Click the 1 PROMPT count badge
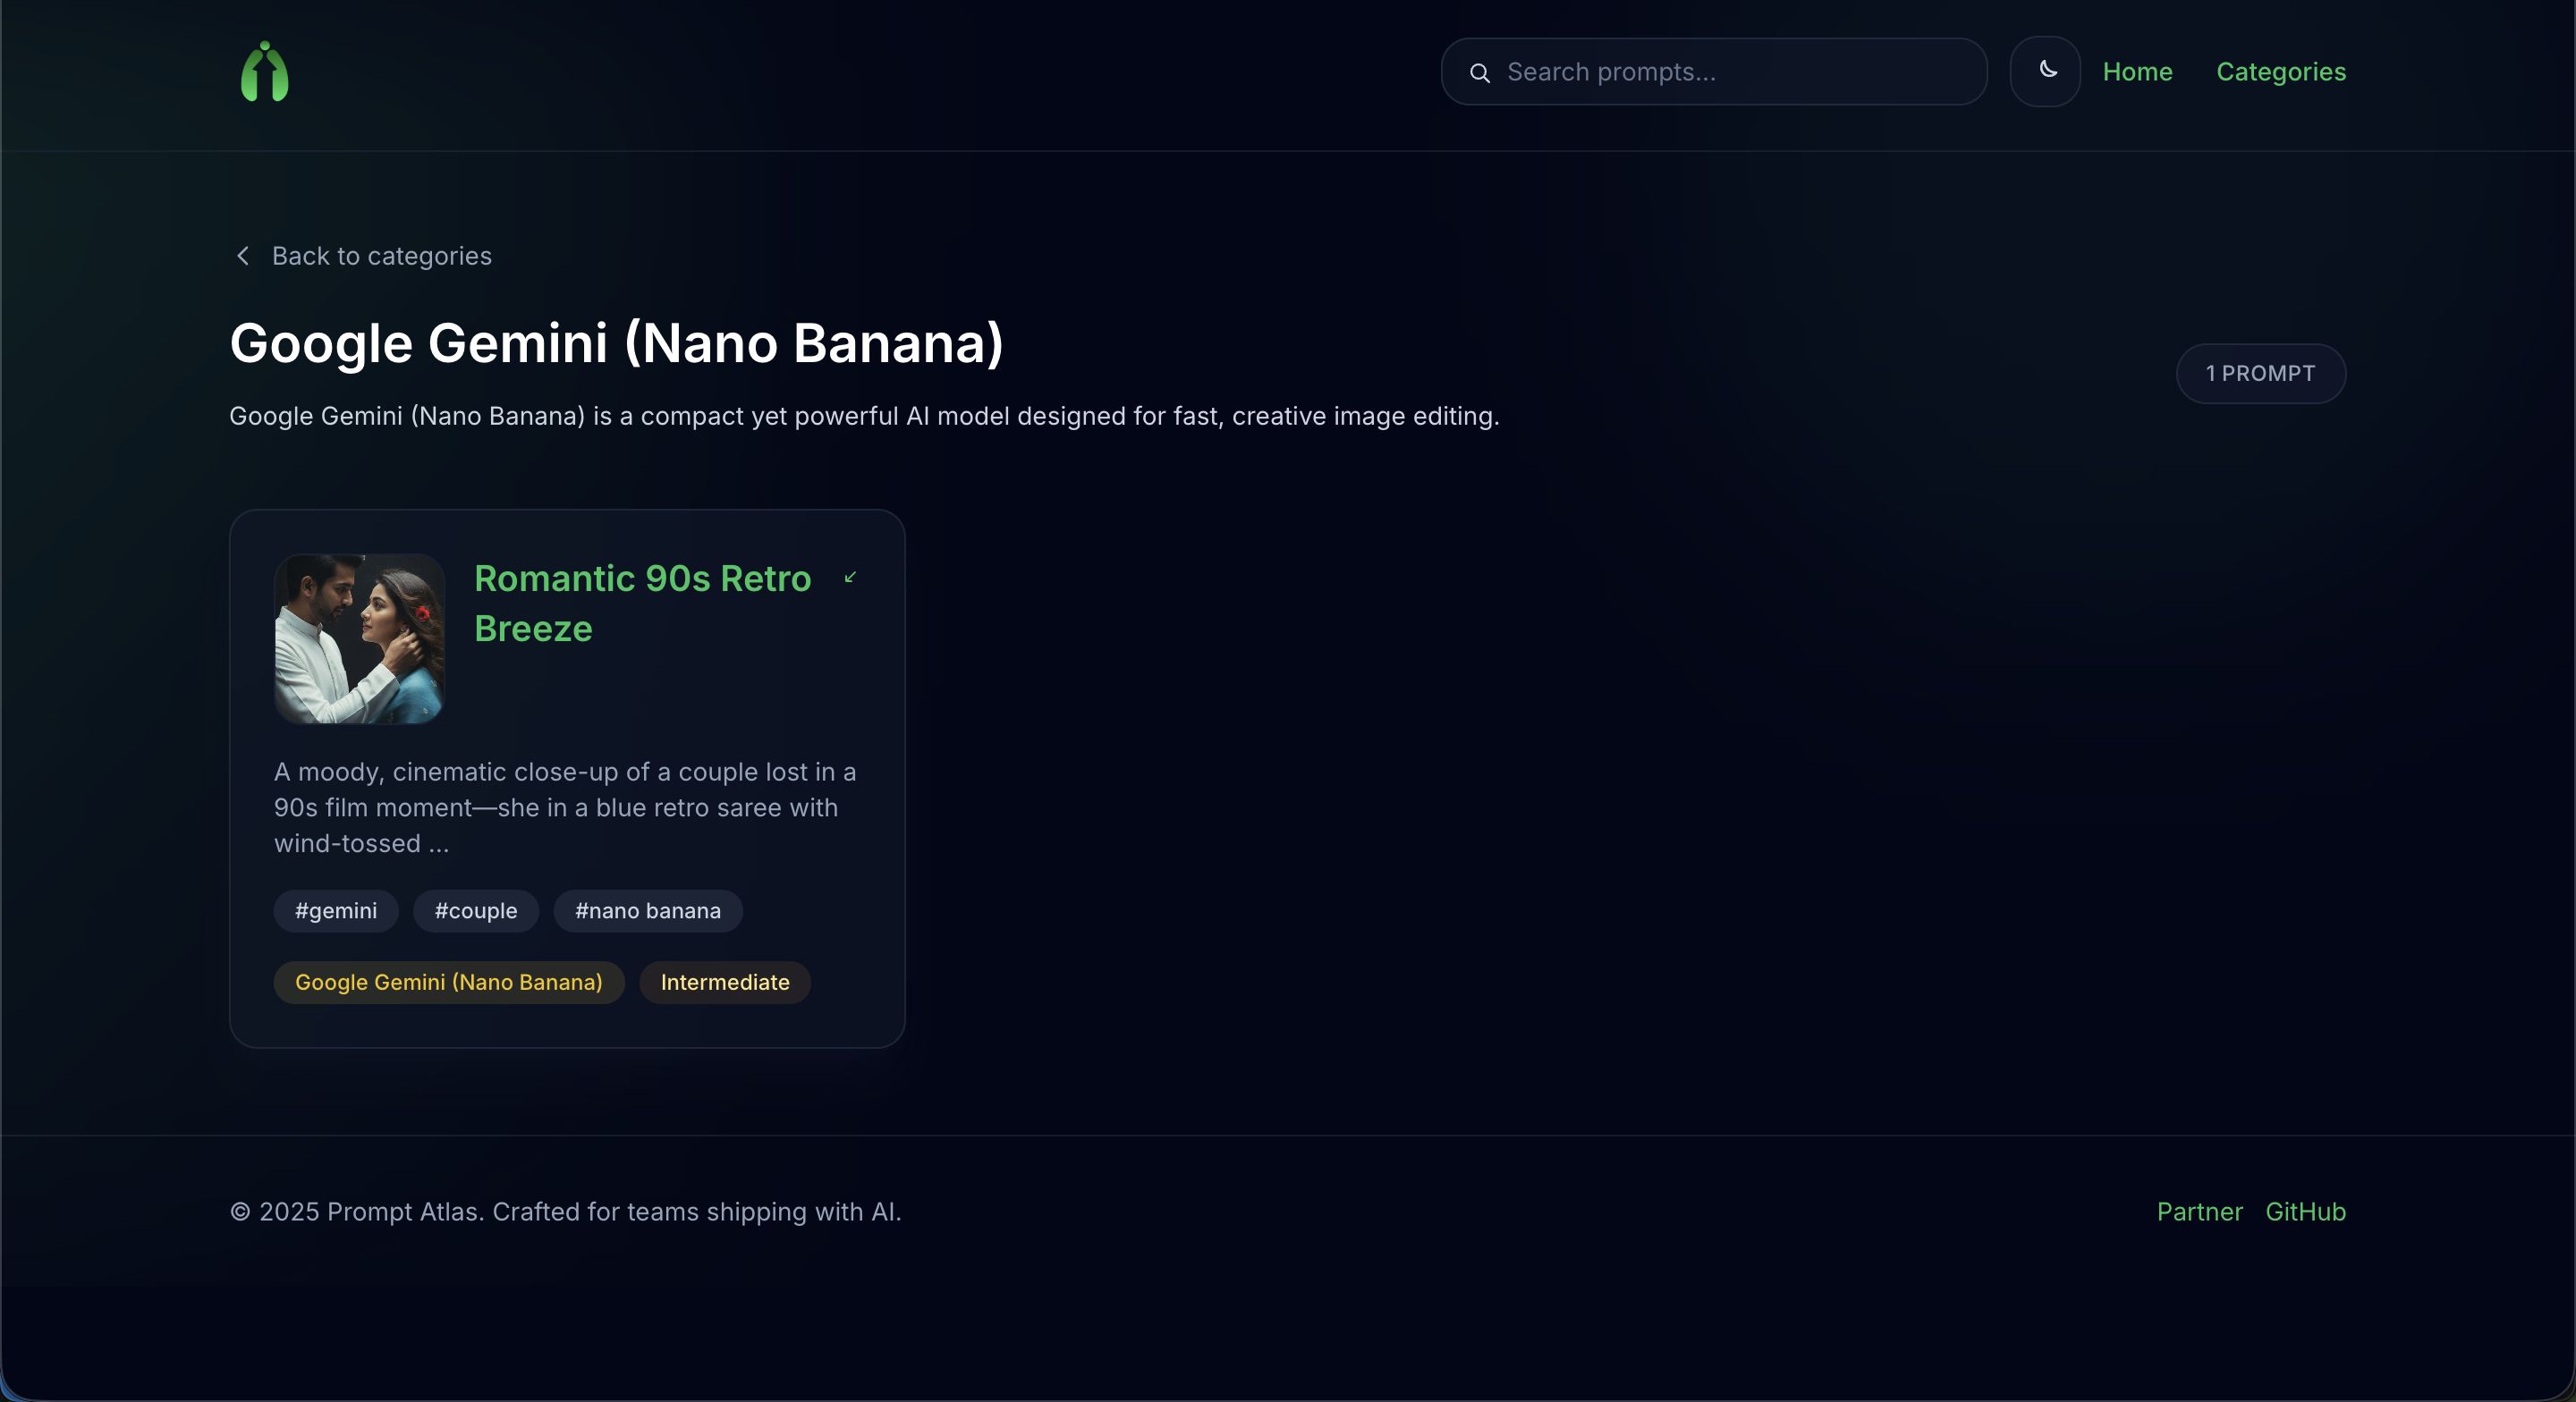This screenshot has height=1402, width=2576. point(2260,374)
